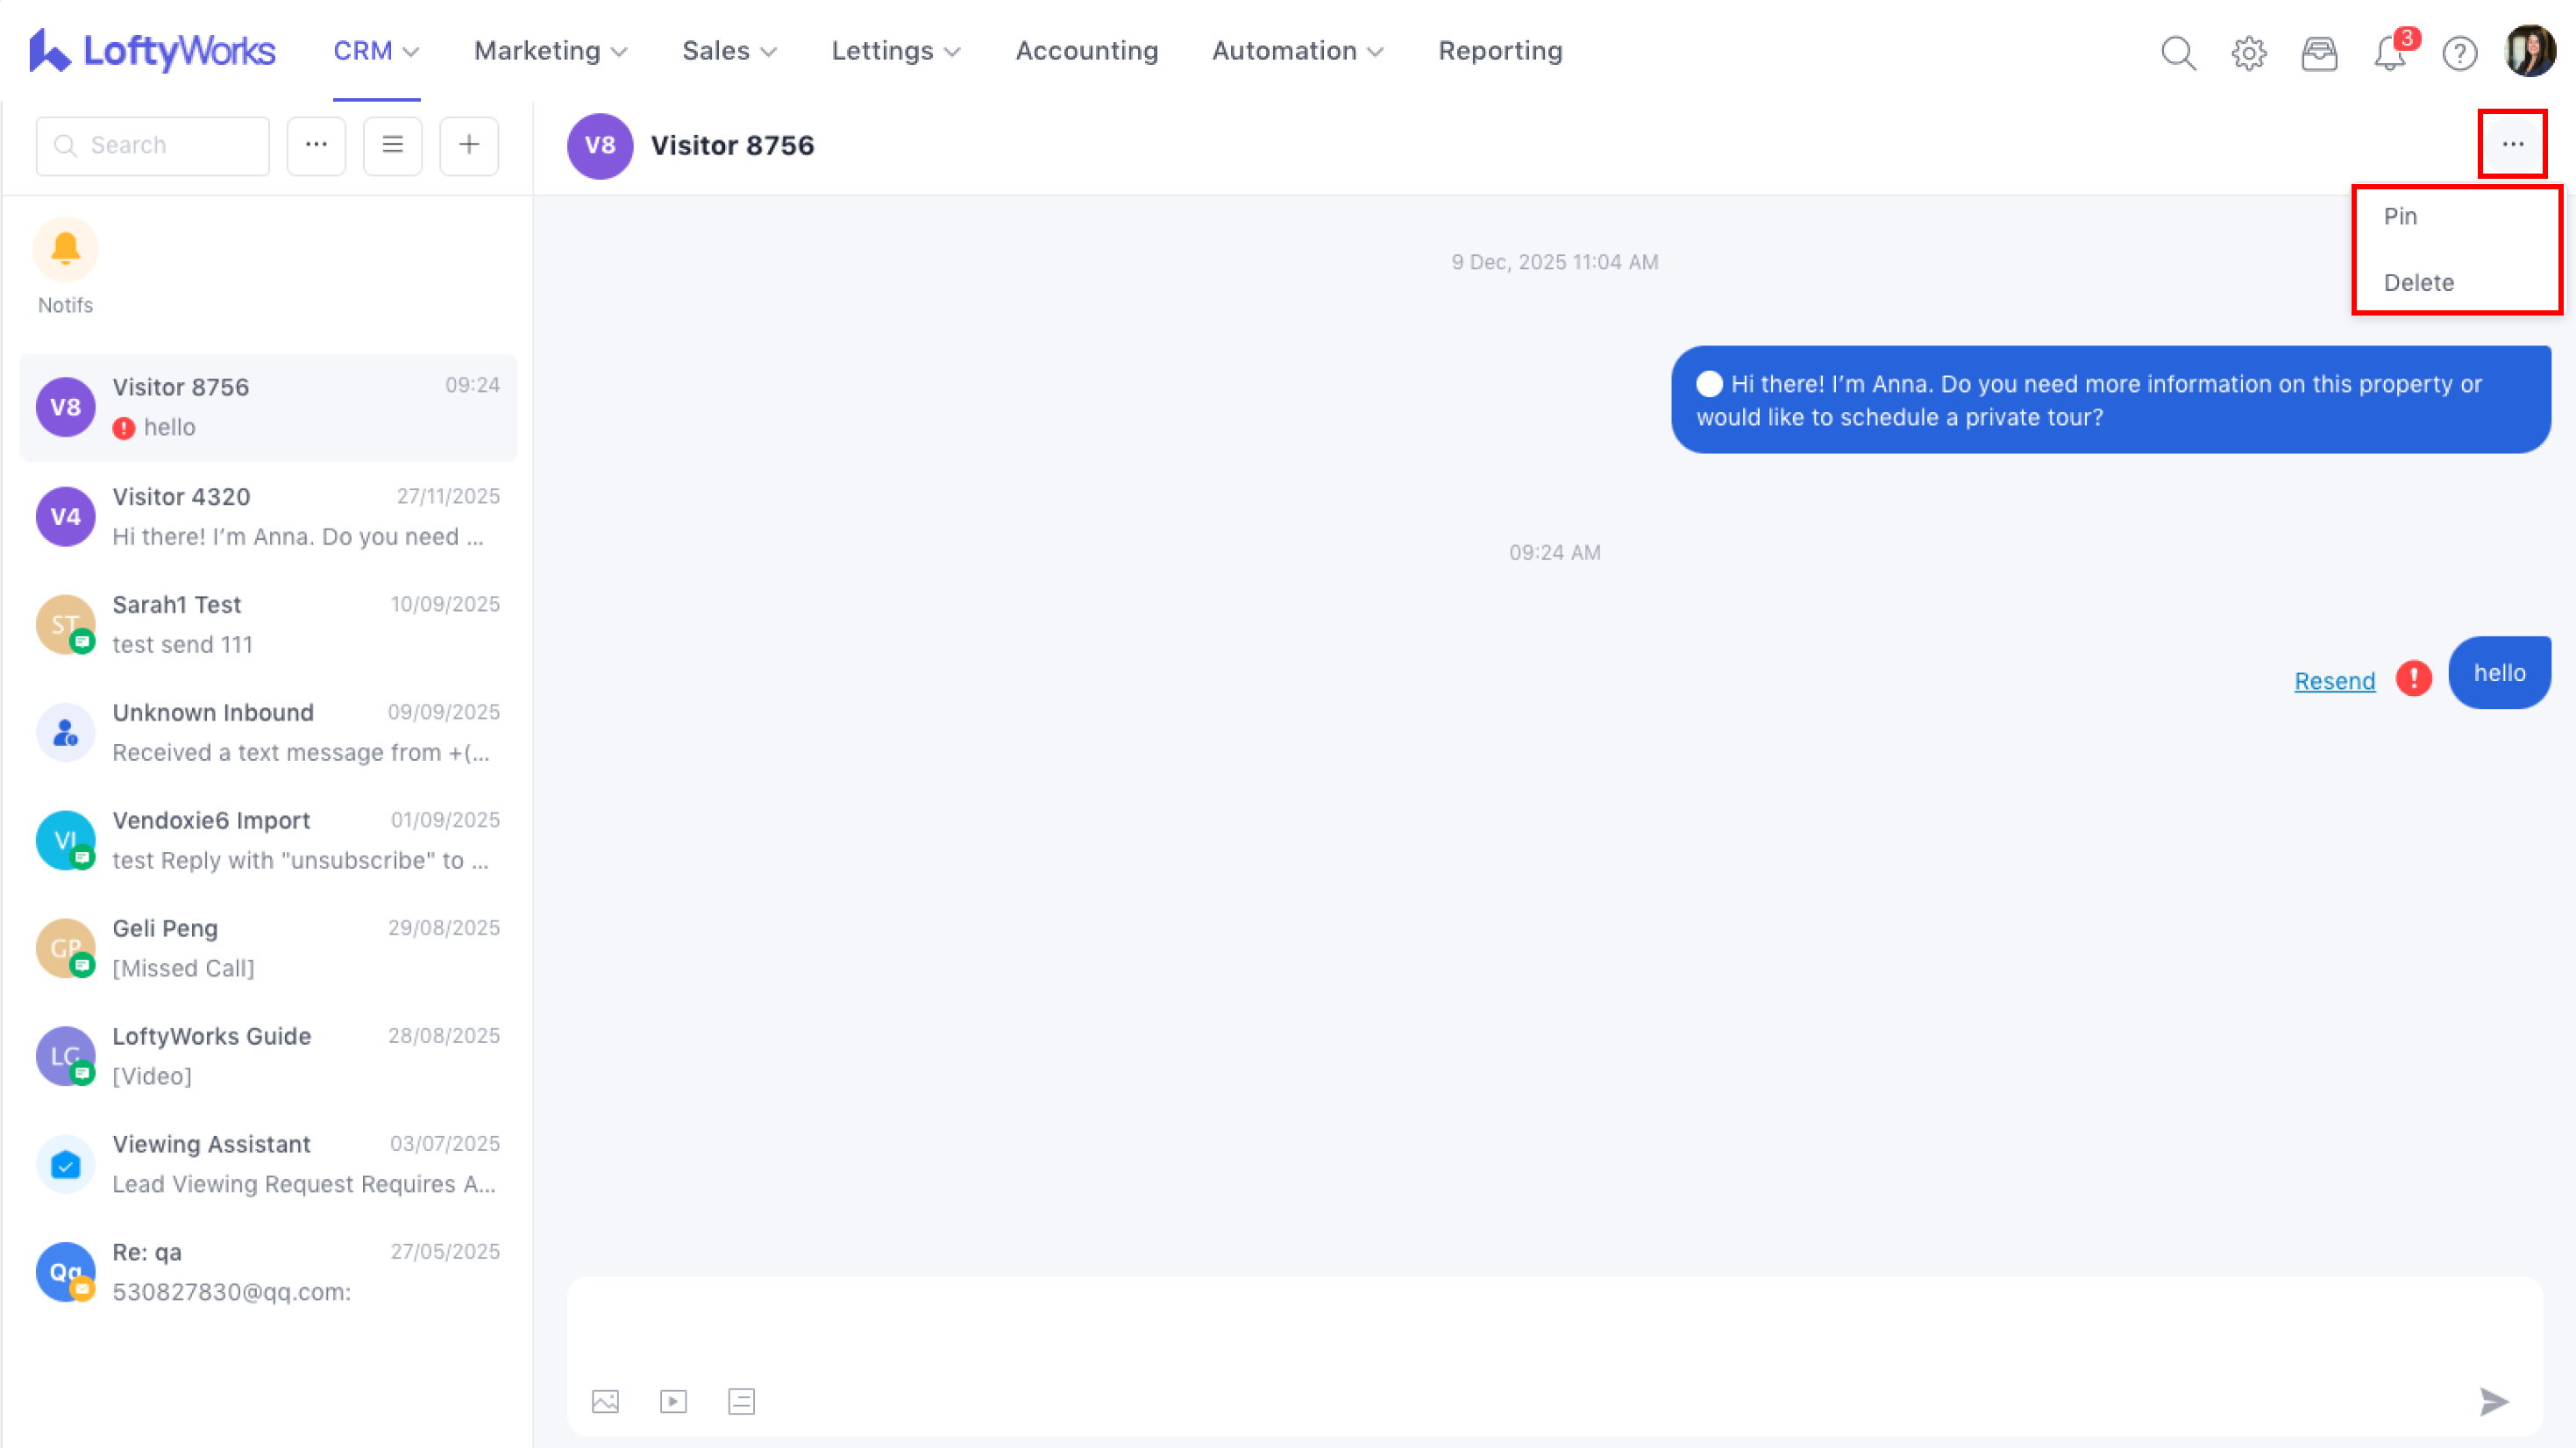Image resolution: width=2576 pixels, height=1448 pixels.
Task: Click the Notifs bell icon
Action: (x=65, y=248)
